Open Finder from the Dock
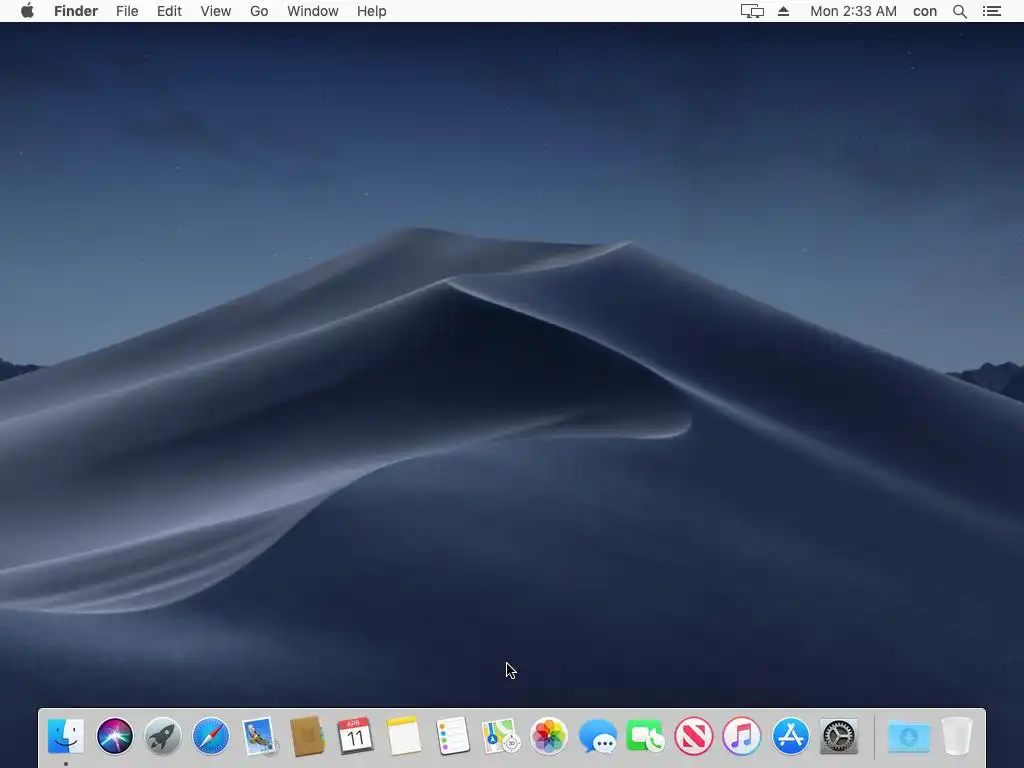This screenshot has height=768, width=1024. point(66,736)
